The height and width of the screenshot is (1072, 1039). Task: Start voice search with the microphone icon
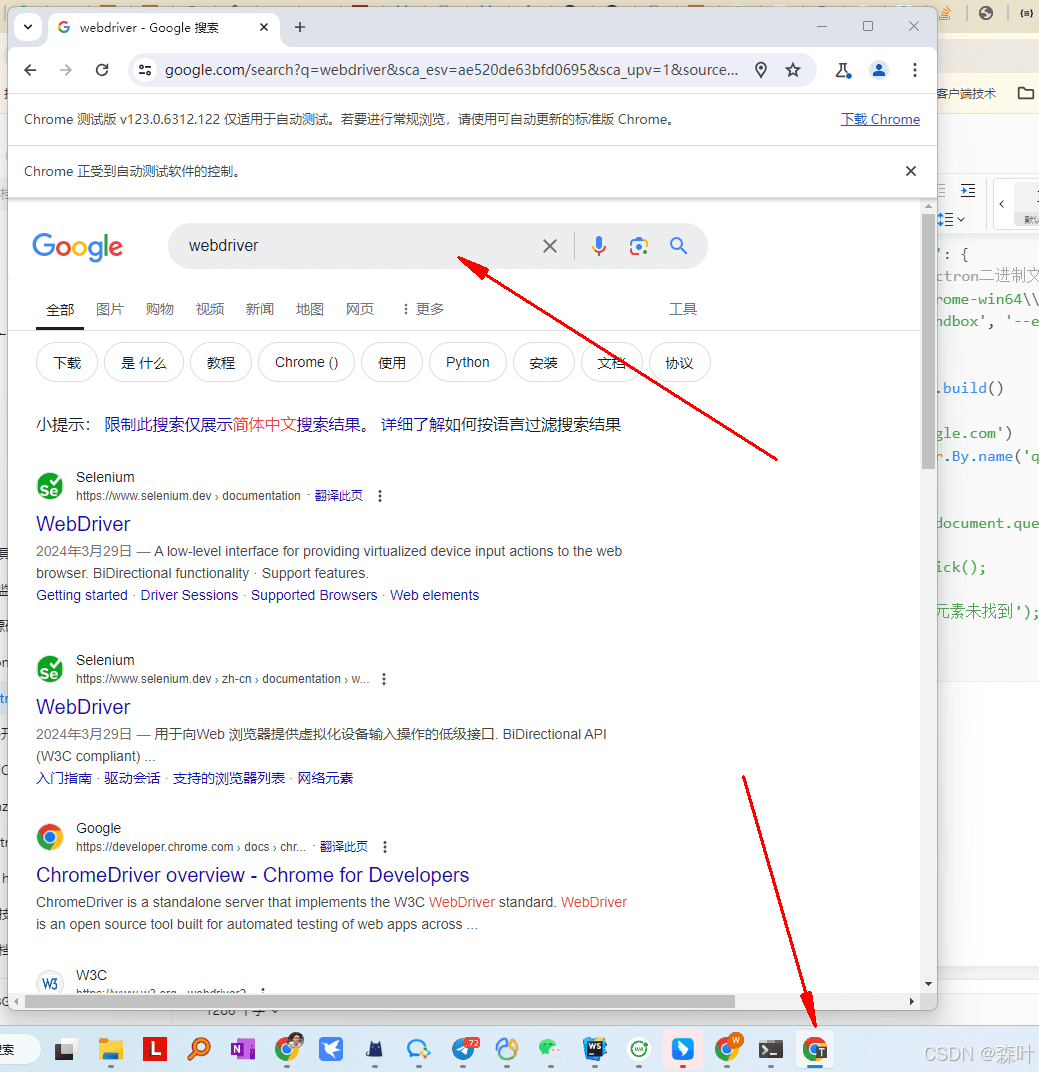point(599,246)
